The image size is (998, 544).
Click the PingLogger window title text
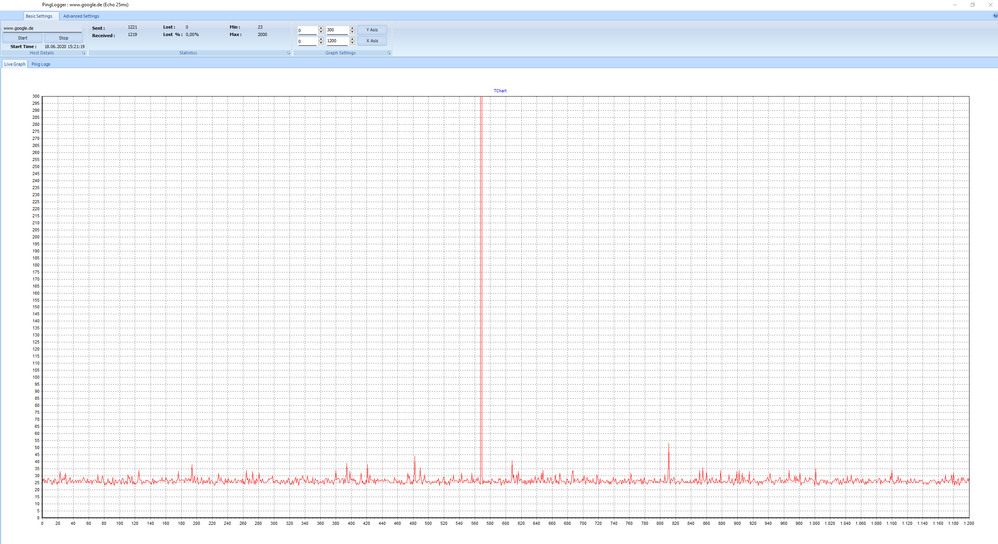85,4
